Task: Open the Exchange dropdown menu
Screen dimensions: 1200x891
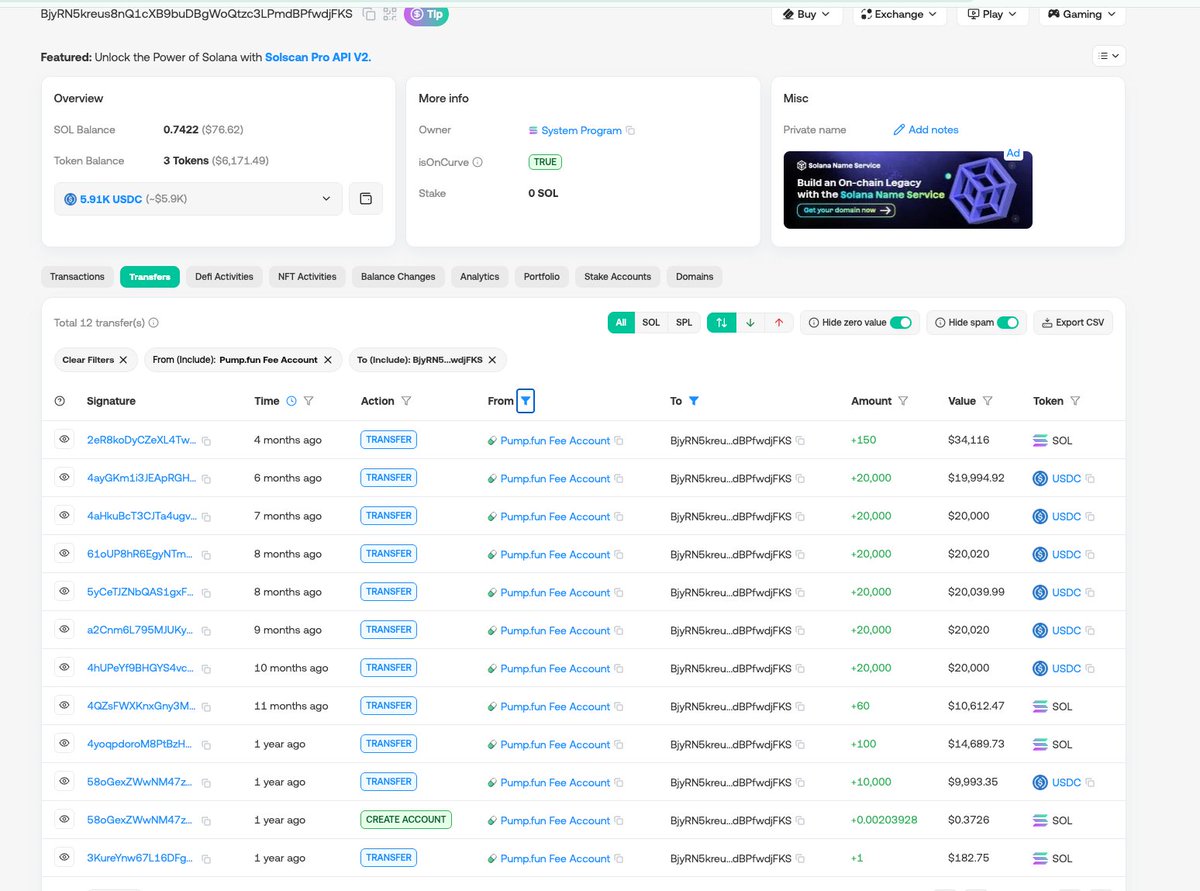Action: pos(898,14)
